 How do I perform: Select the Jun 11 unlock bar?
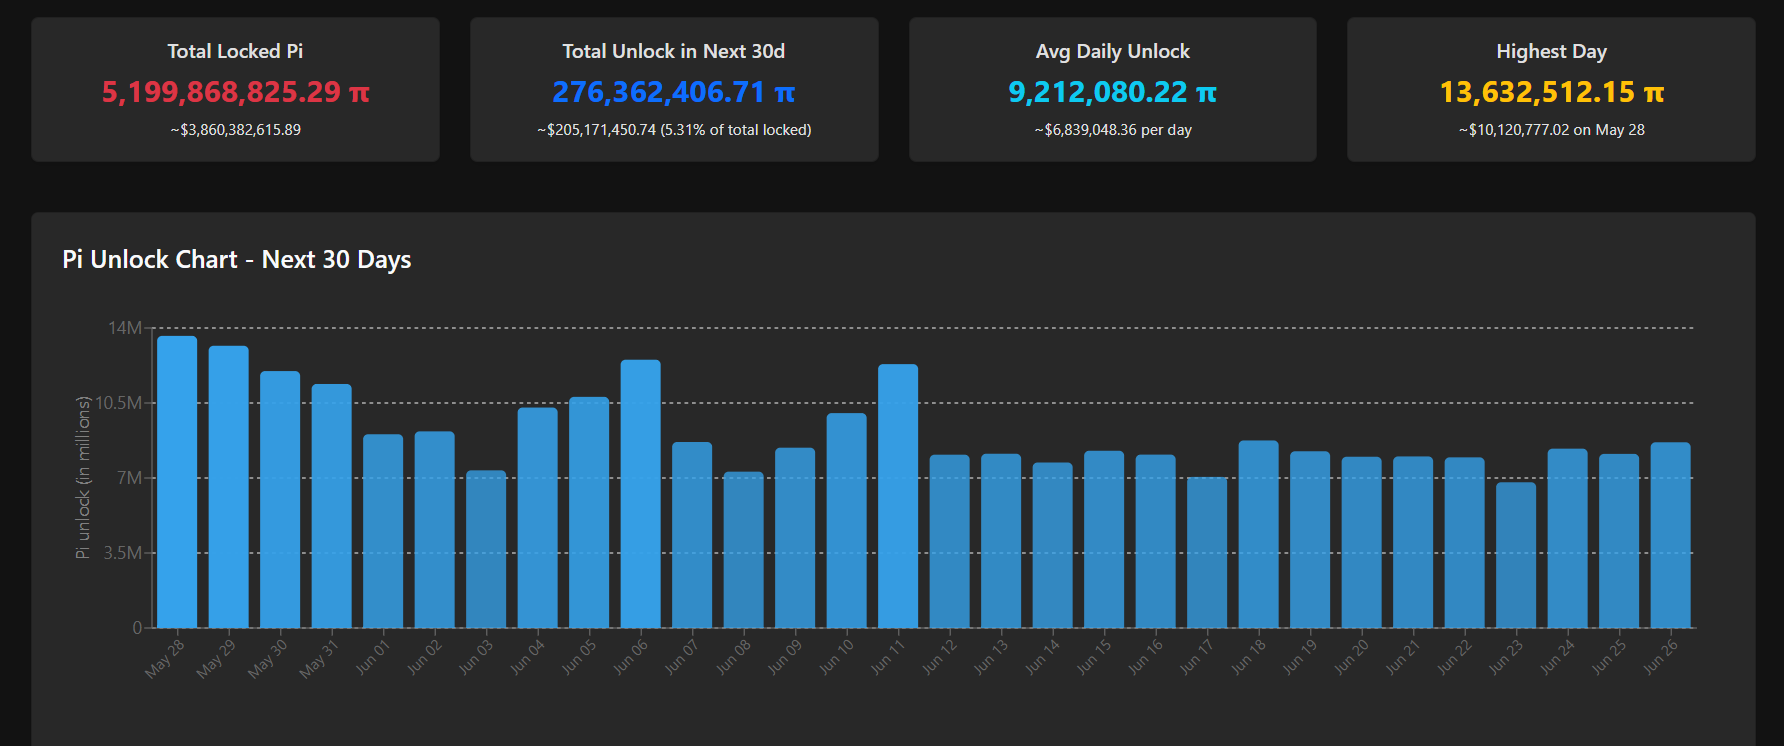(x=898, y=496)
